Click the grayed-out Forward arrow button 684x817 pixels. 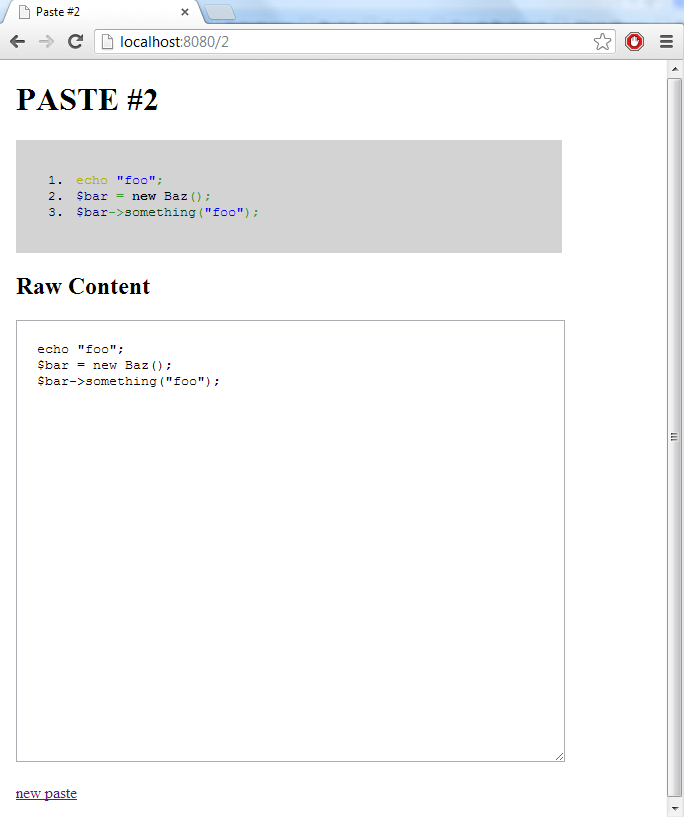[46, 41]
